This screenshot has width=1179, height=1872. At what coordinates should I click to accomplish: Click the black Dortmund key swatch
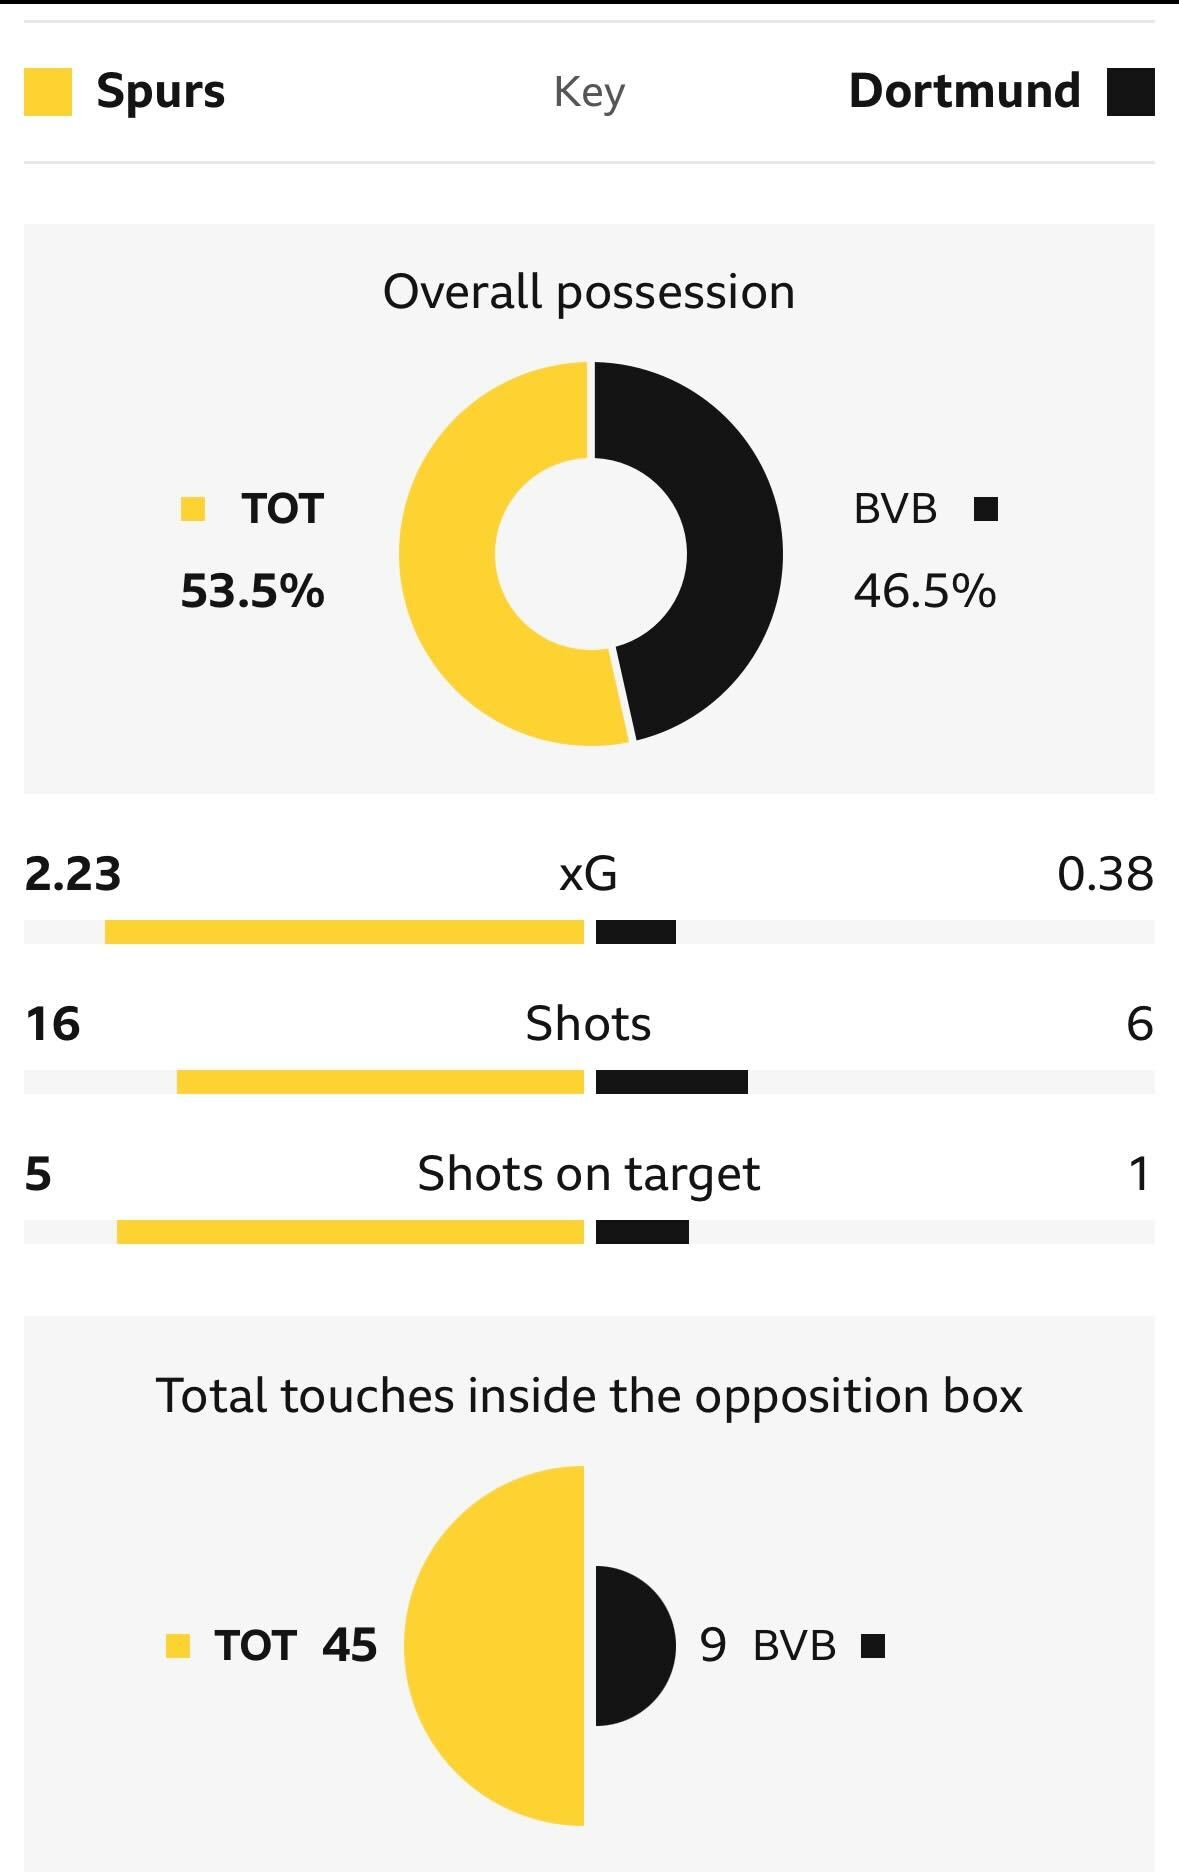coord(1131,92)
